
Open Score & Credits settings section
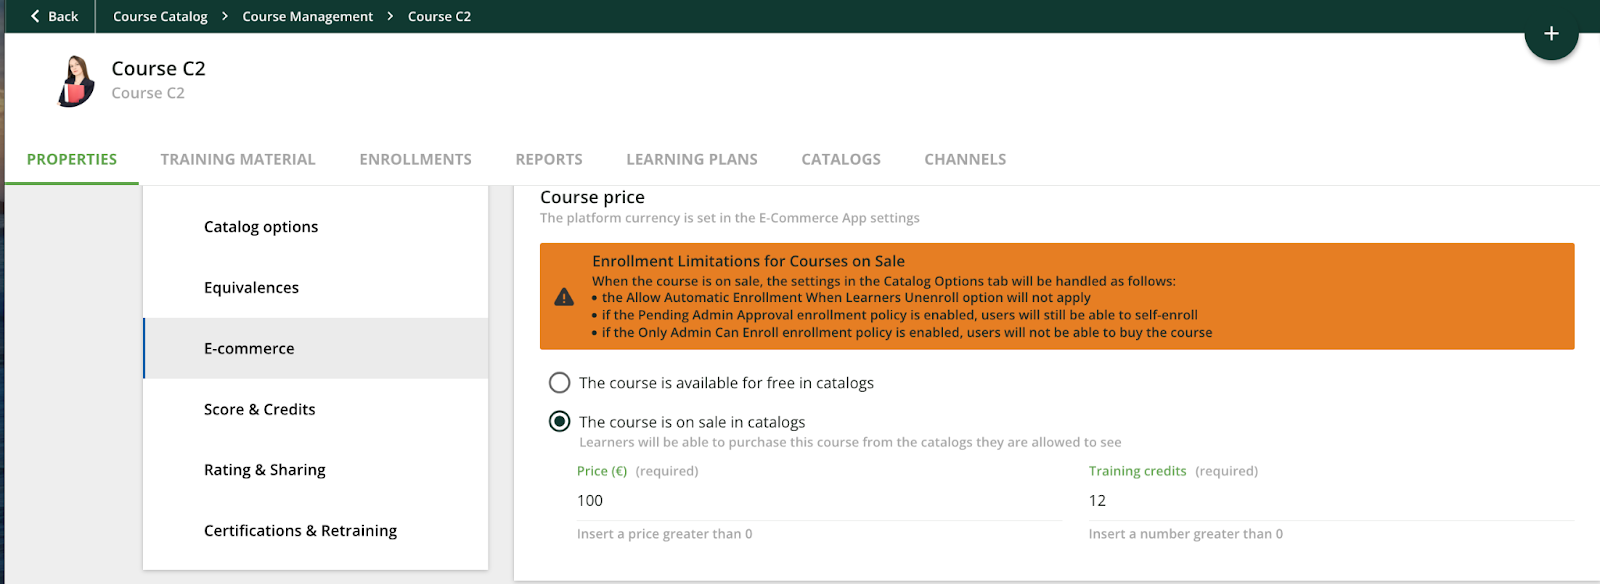click(259, 409)
